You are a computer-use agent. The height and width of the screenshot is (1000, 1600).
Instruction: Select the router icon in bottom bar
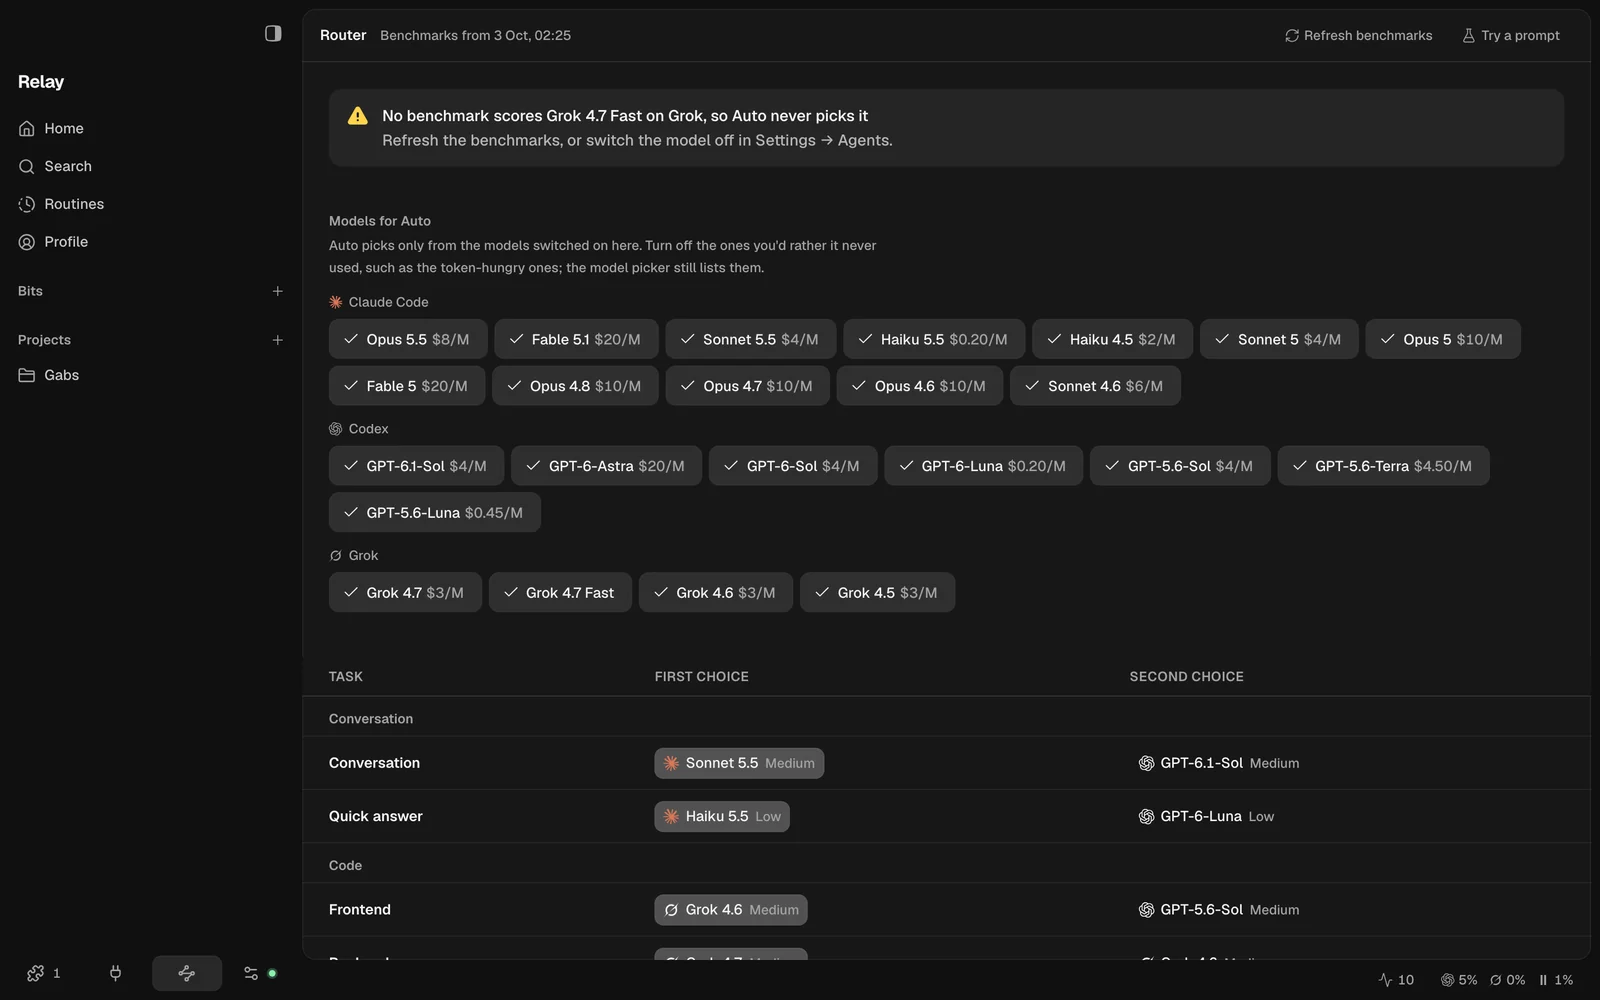[x=186, y=973]
